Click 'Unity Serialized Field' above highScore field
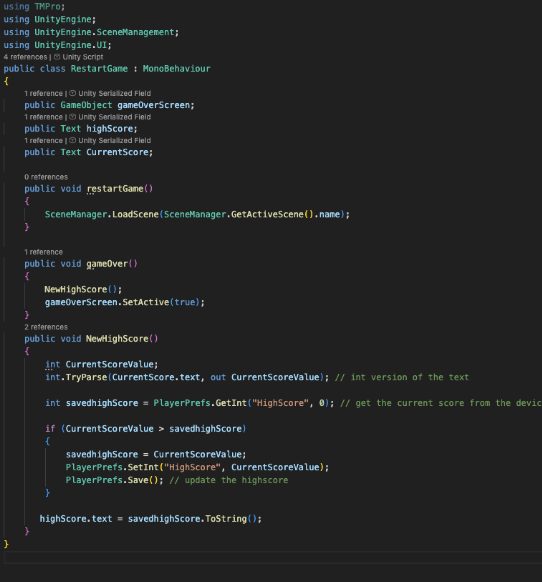542x582 pixels. pos(114,117)
